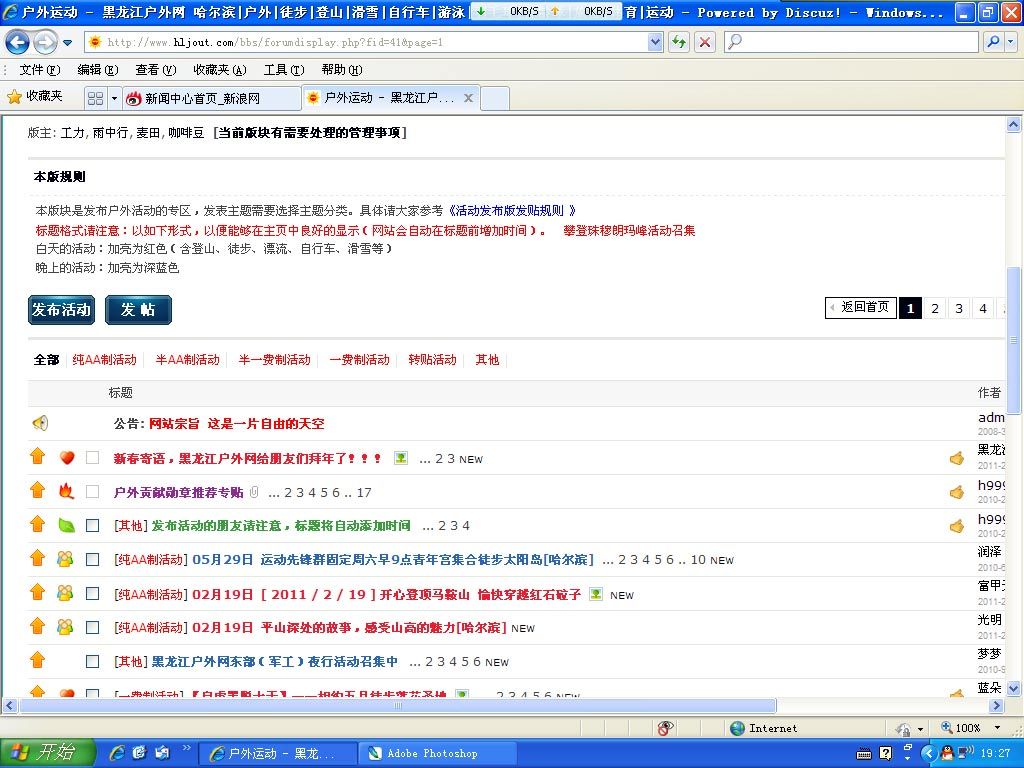
Task: Select checkbox for 黑龙江户外网东部 thread
Action: click(x=92, y=661)
